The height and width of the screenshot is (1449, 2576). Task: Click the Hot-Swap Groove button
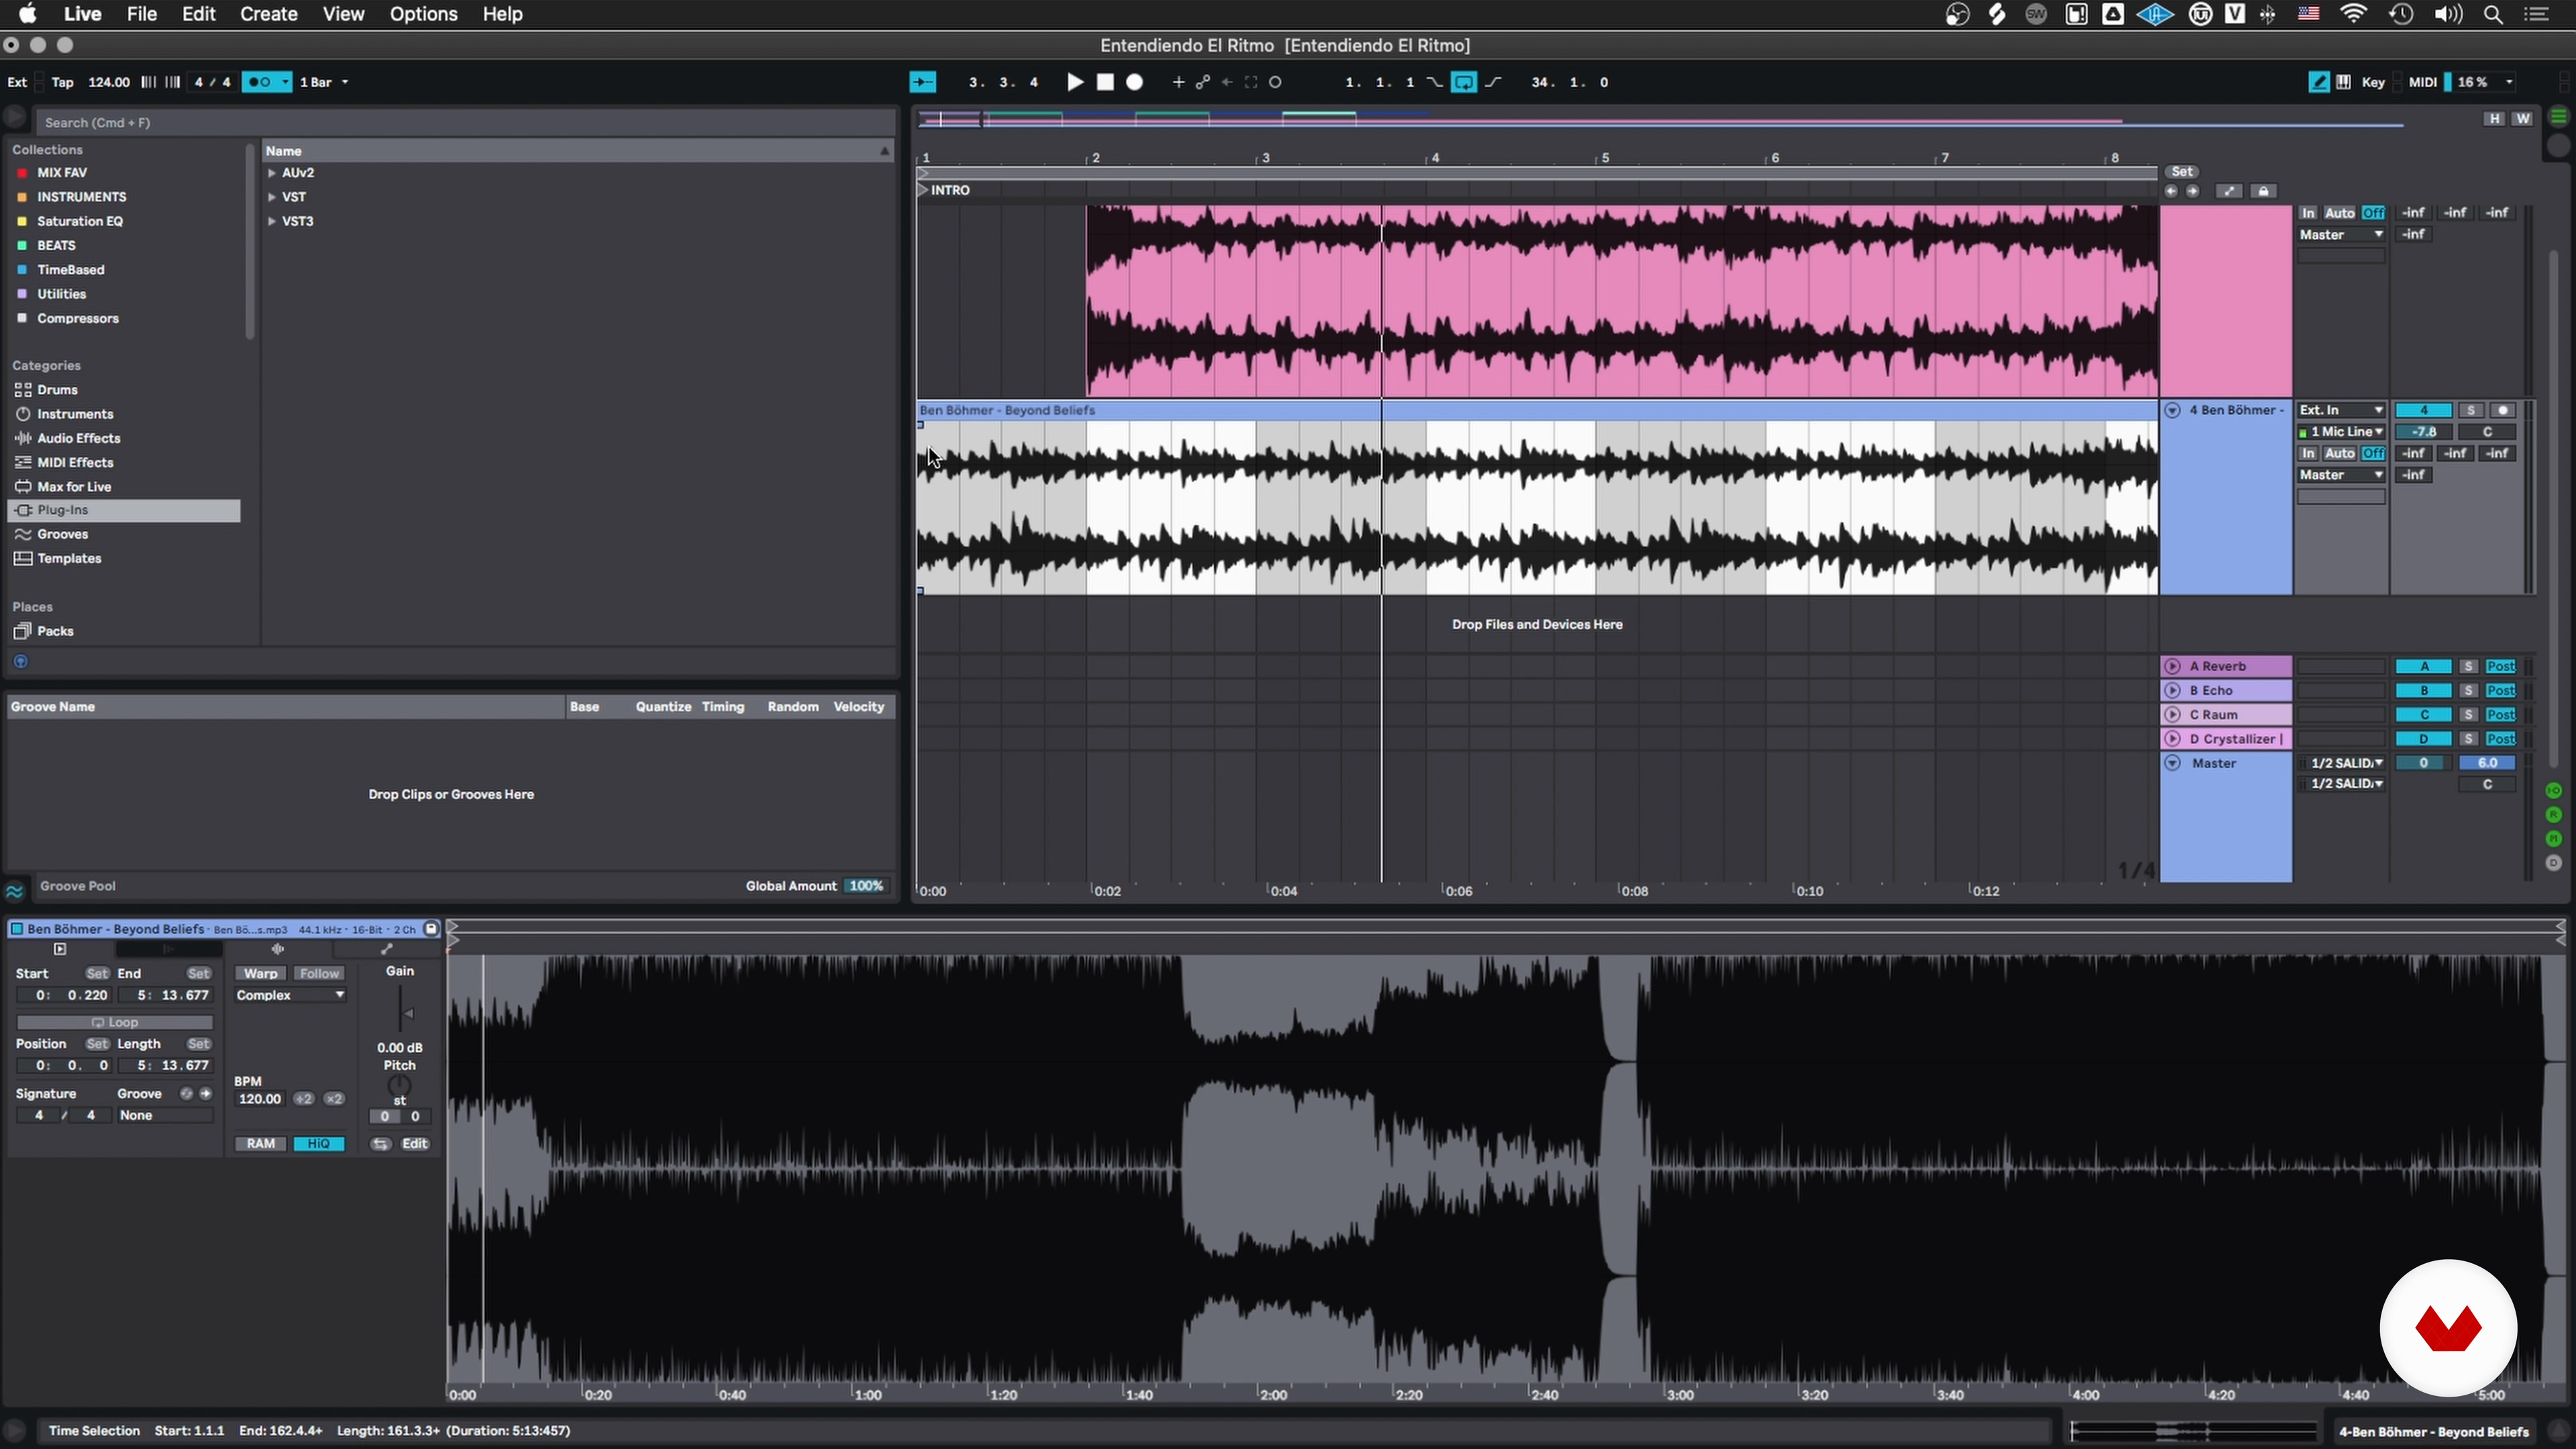click(186, 1093)
